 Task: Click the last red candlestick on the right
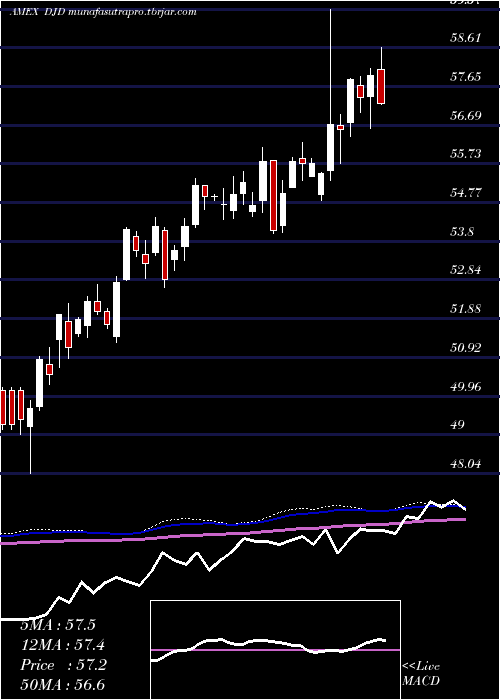pyautogui.click(x=381, y=87)
